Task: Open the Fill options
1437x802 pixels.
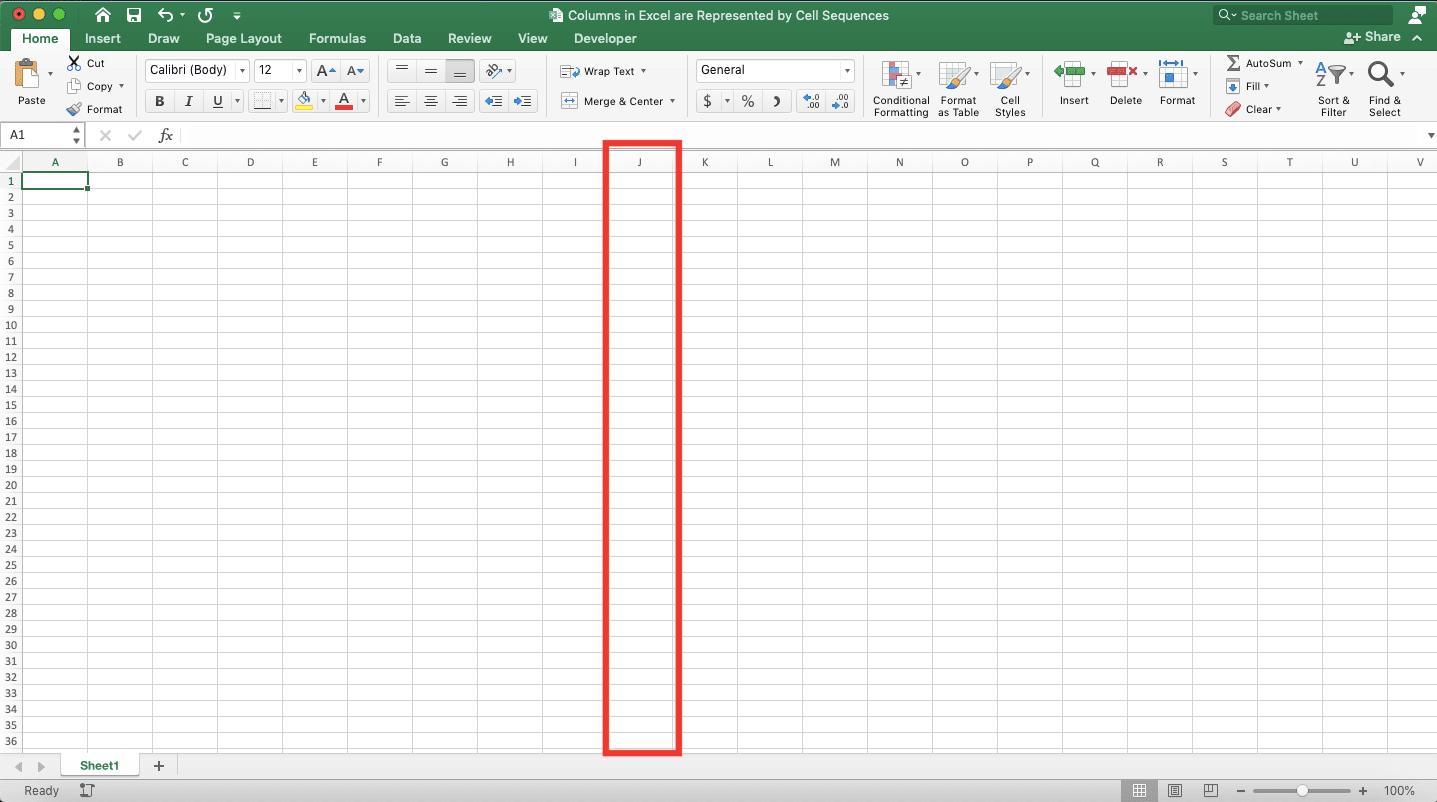Action: point(1247,86)
